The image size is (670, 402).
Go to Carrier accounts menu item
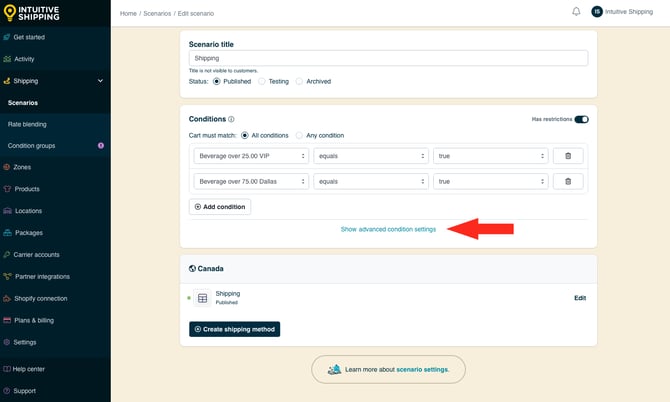click(36, 255)
